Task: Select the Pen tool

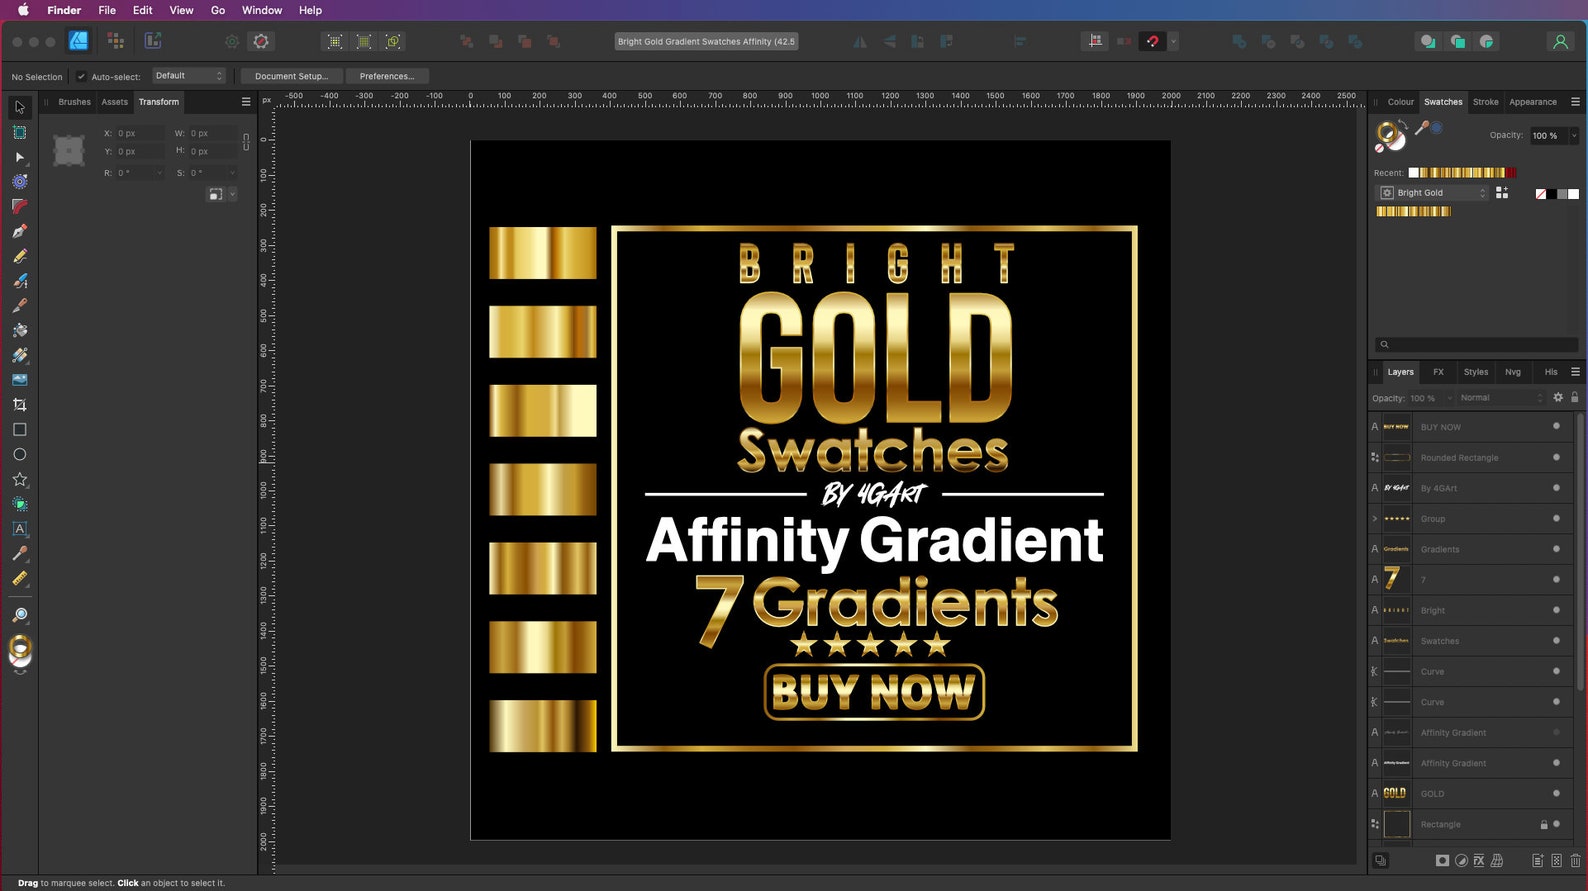Action: coord(19,231)
